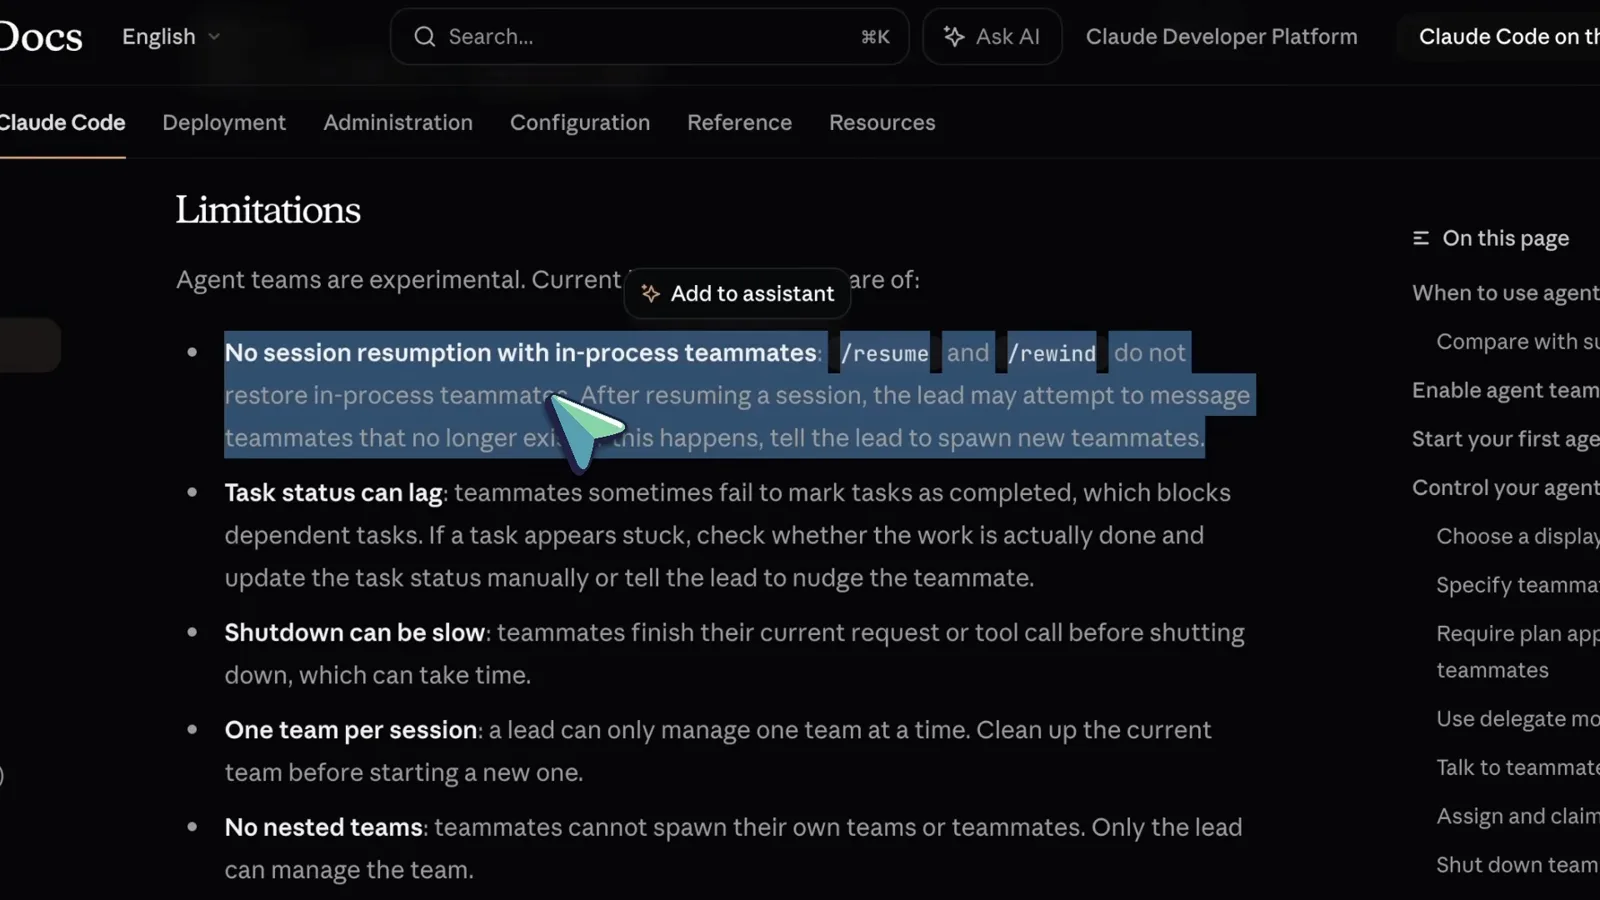The width and height of the screenshot is (1600, 900).
Task: Go to 'Start your first age' sidebar link
Action: click(x=1505, y=439)
